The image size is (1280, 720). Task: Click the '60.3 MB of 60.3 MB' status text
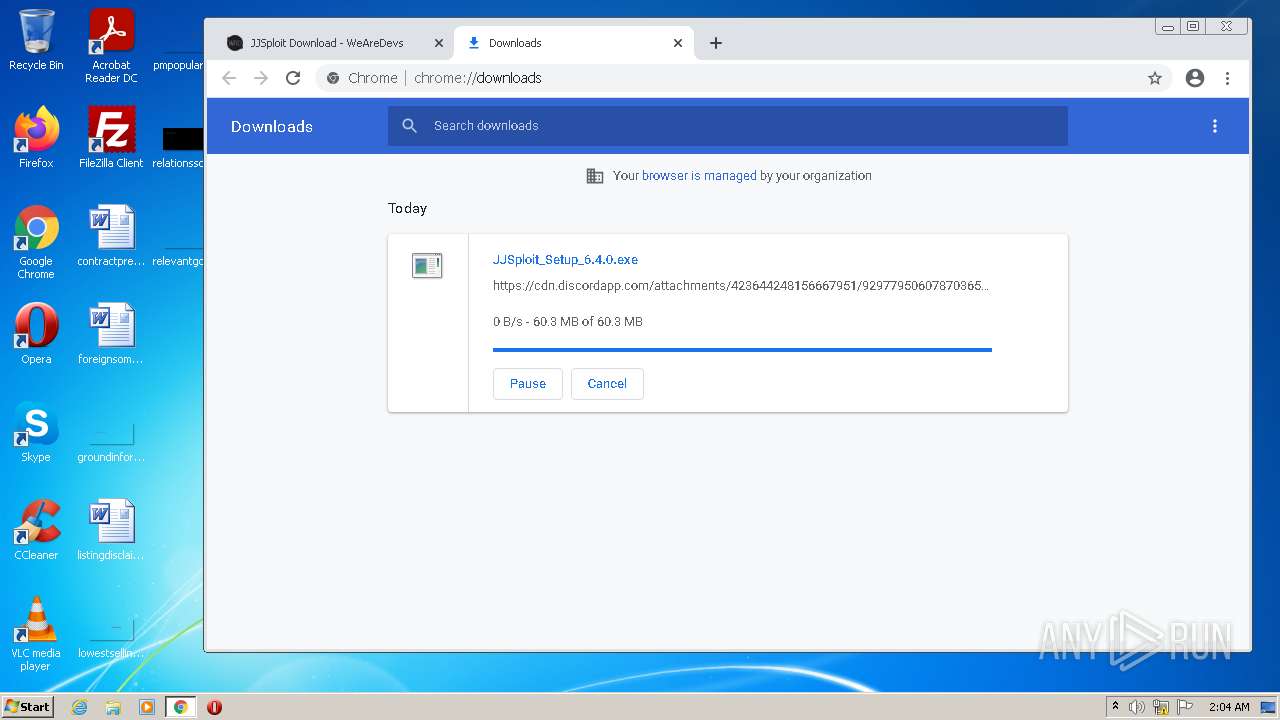pos(587,322)
